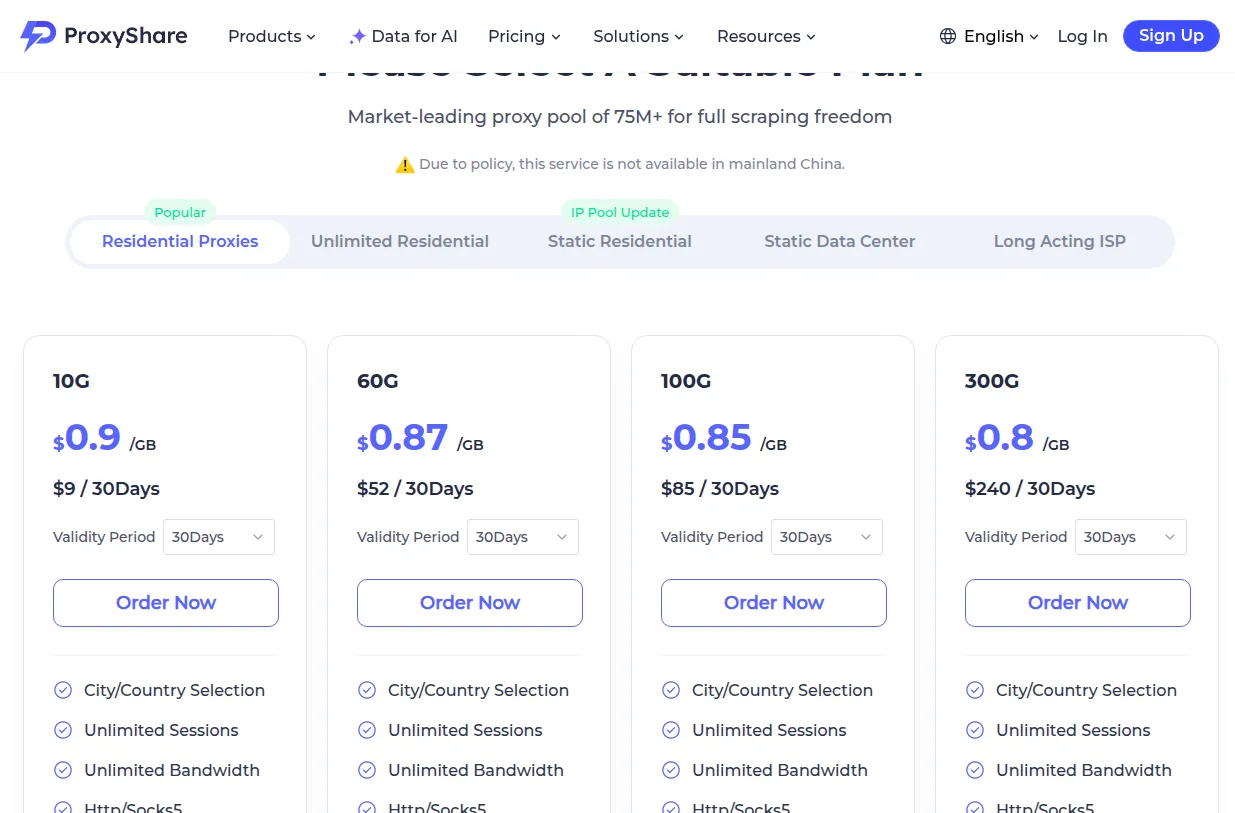The image size is (1235, 813).
Task: Switch to Long Acting ISP tab
Action: (1060, 242)
